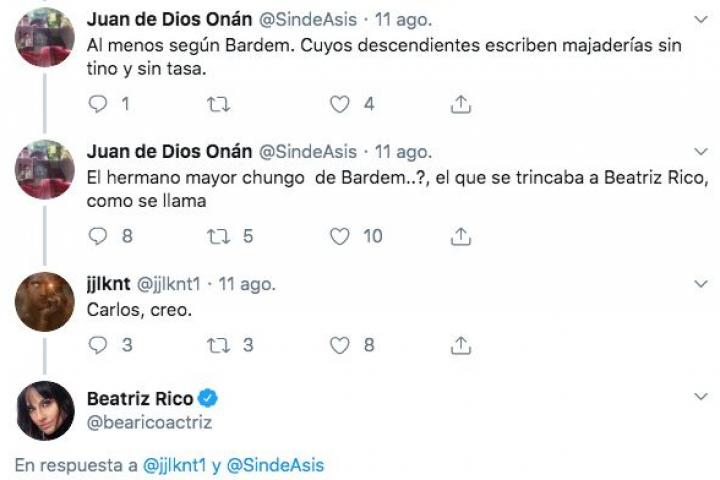This screenshot has height=480, width=720.
Task: Like jjlknt's 'Carlos, creo.' tweet
Action: (x=340, y=345)
